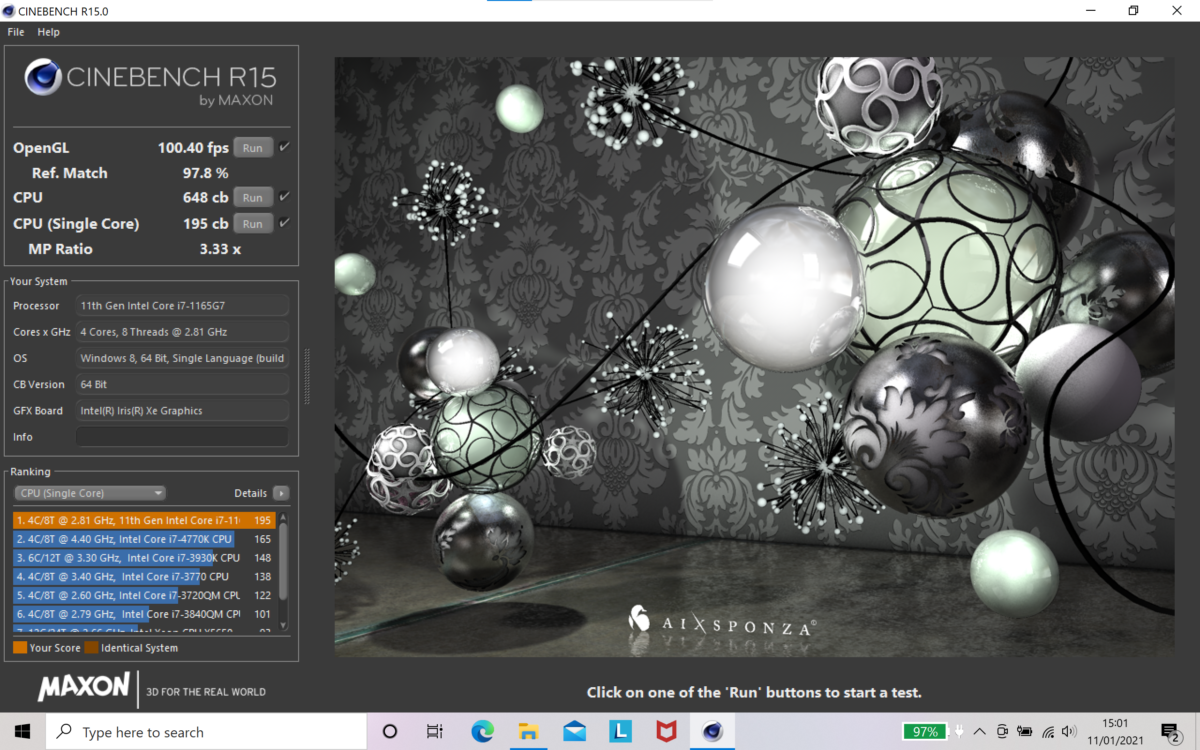Click the ranking list scroll-up arrow
This screenshot has width=1200, height=750.
point(284,519)
